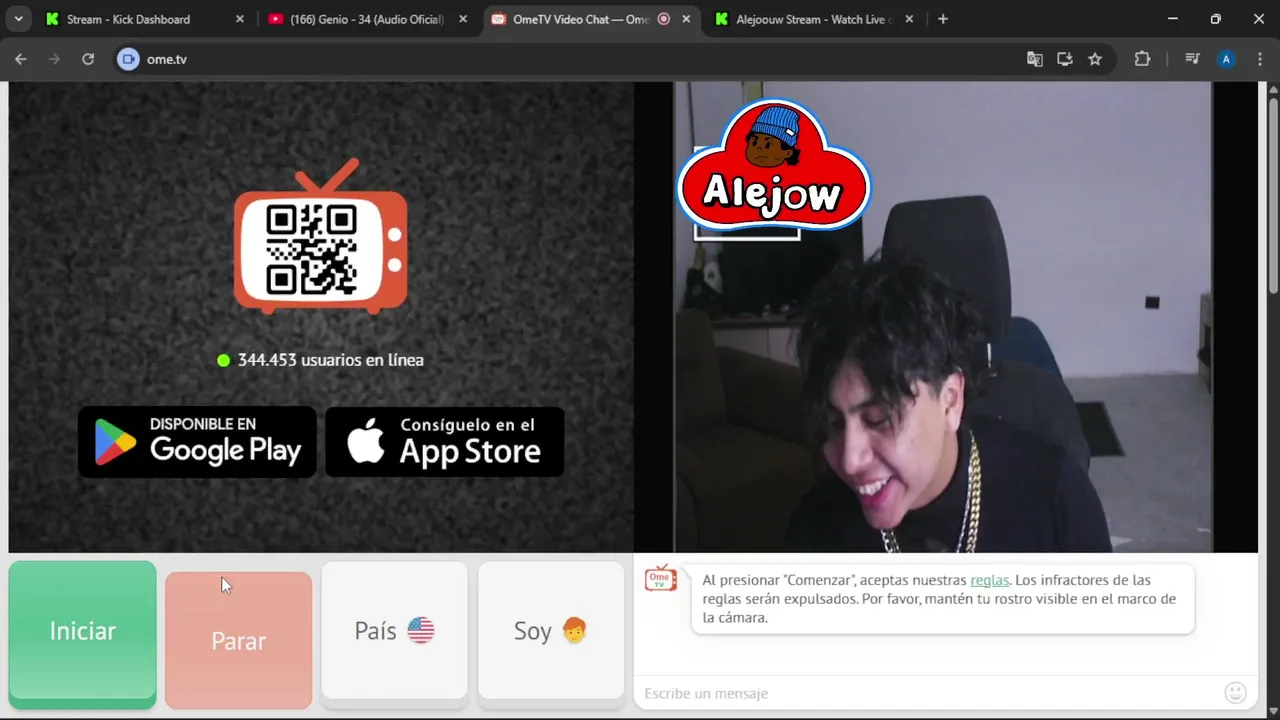Bookmark this page with the star icon
Screen dimensions: 1280x720
(x=1095, y=59)
